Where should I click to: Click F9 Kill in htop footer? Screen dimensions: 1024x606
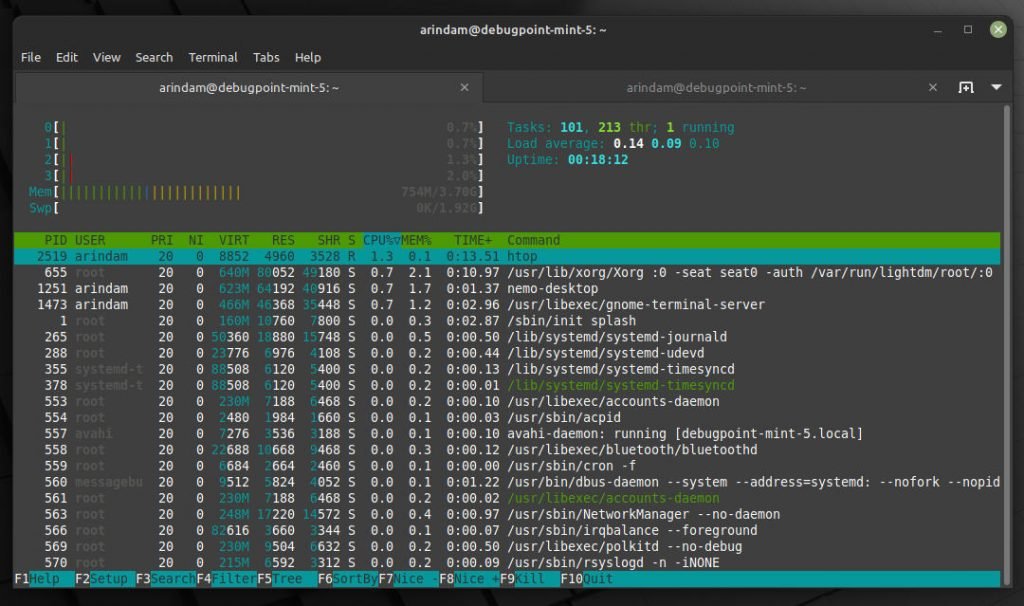[x=529, y=579]
